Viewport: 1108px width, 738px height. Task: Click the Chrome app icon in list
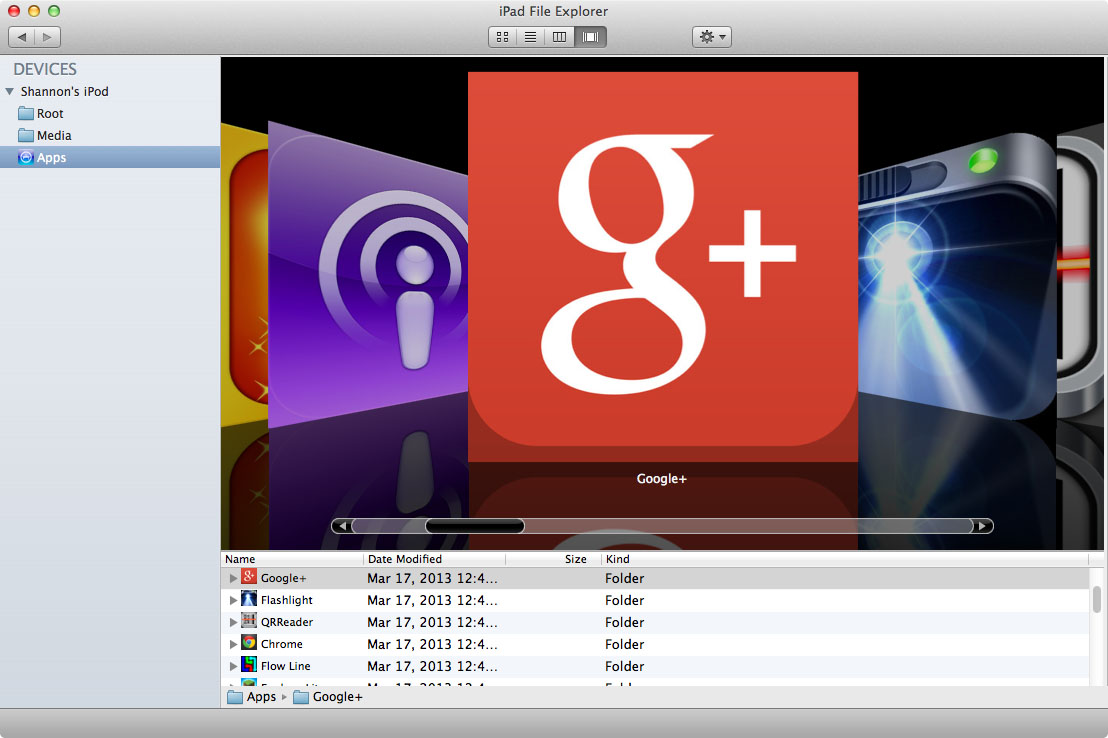[249, 643]
